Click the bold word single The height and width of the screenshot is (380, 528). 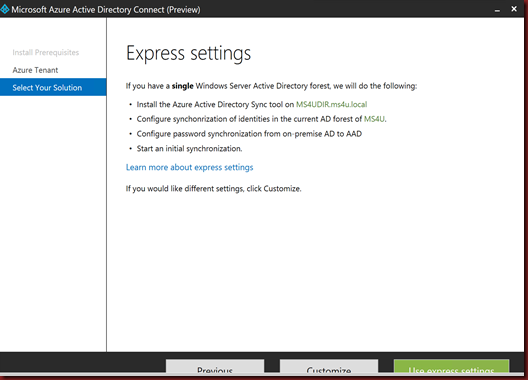click(x=183, y=86)
